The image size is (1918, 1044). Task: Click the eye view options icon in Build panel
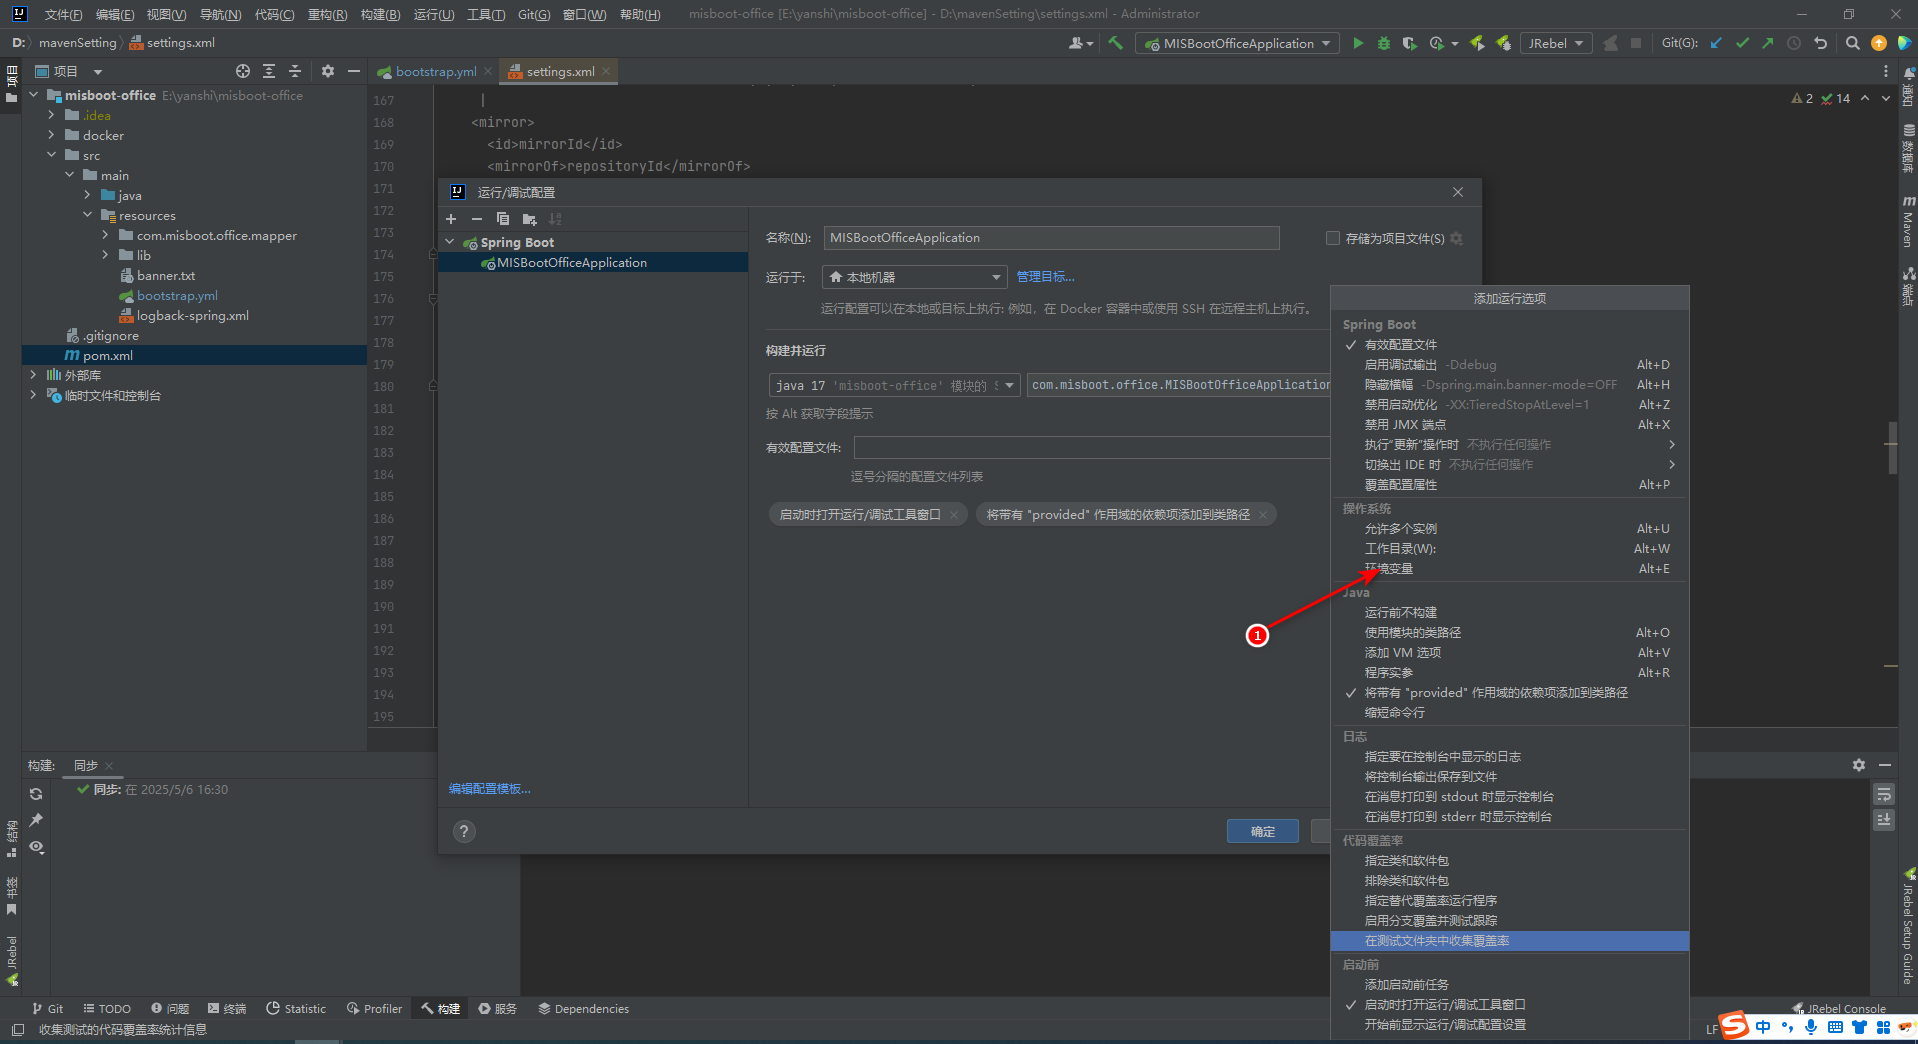point(36,847)
